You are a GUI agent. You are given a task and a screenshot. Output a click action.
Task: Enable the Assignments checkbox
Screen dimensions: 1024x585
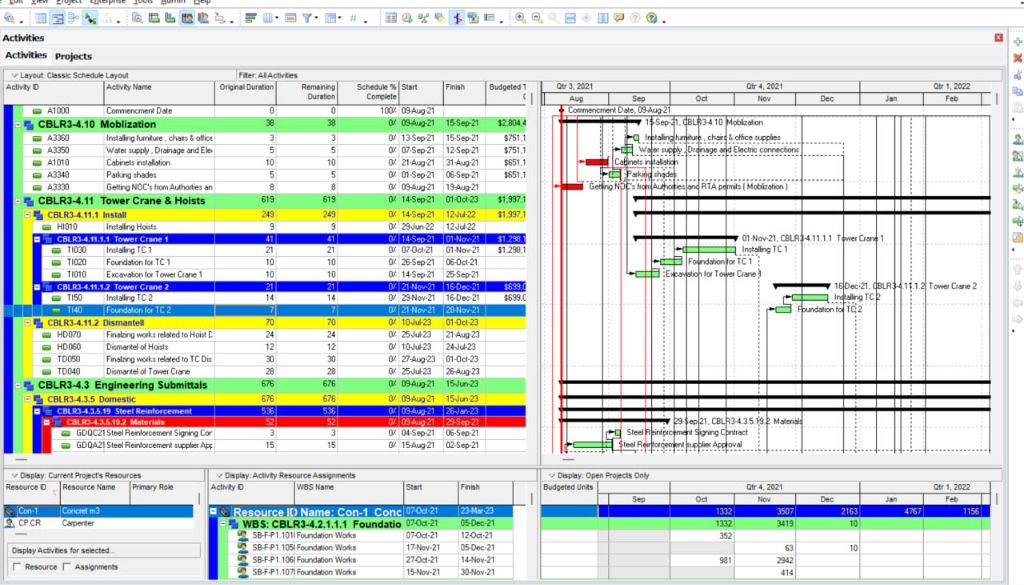[68, 567]
